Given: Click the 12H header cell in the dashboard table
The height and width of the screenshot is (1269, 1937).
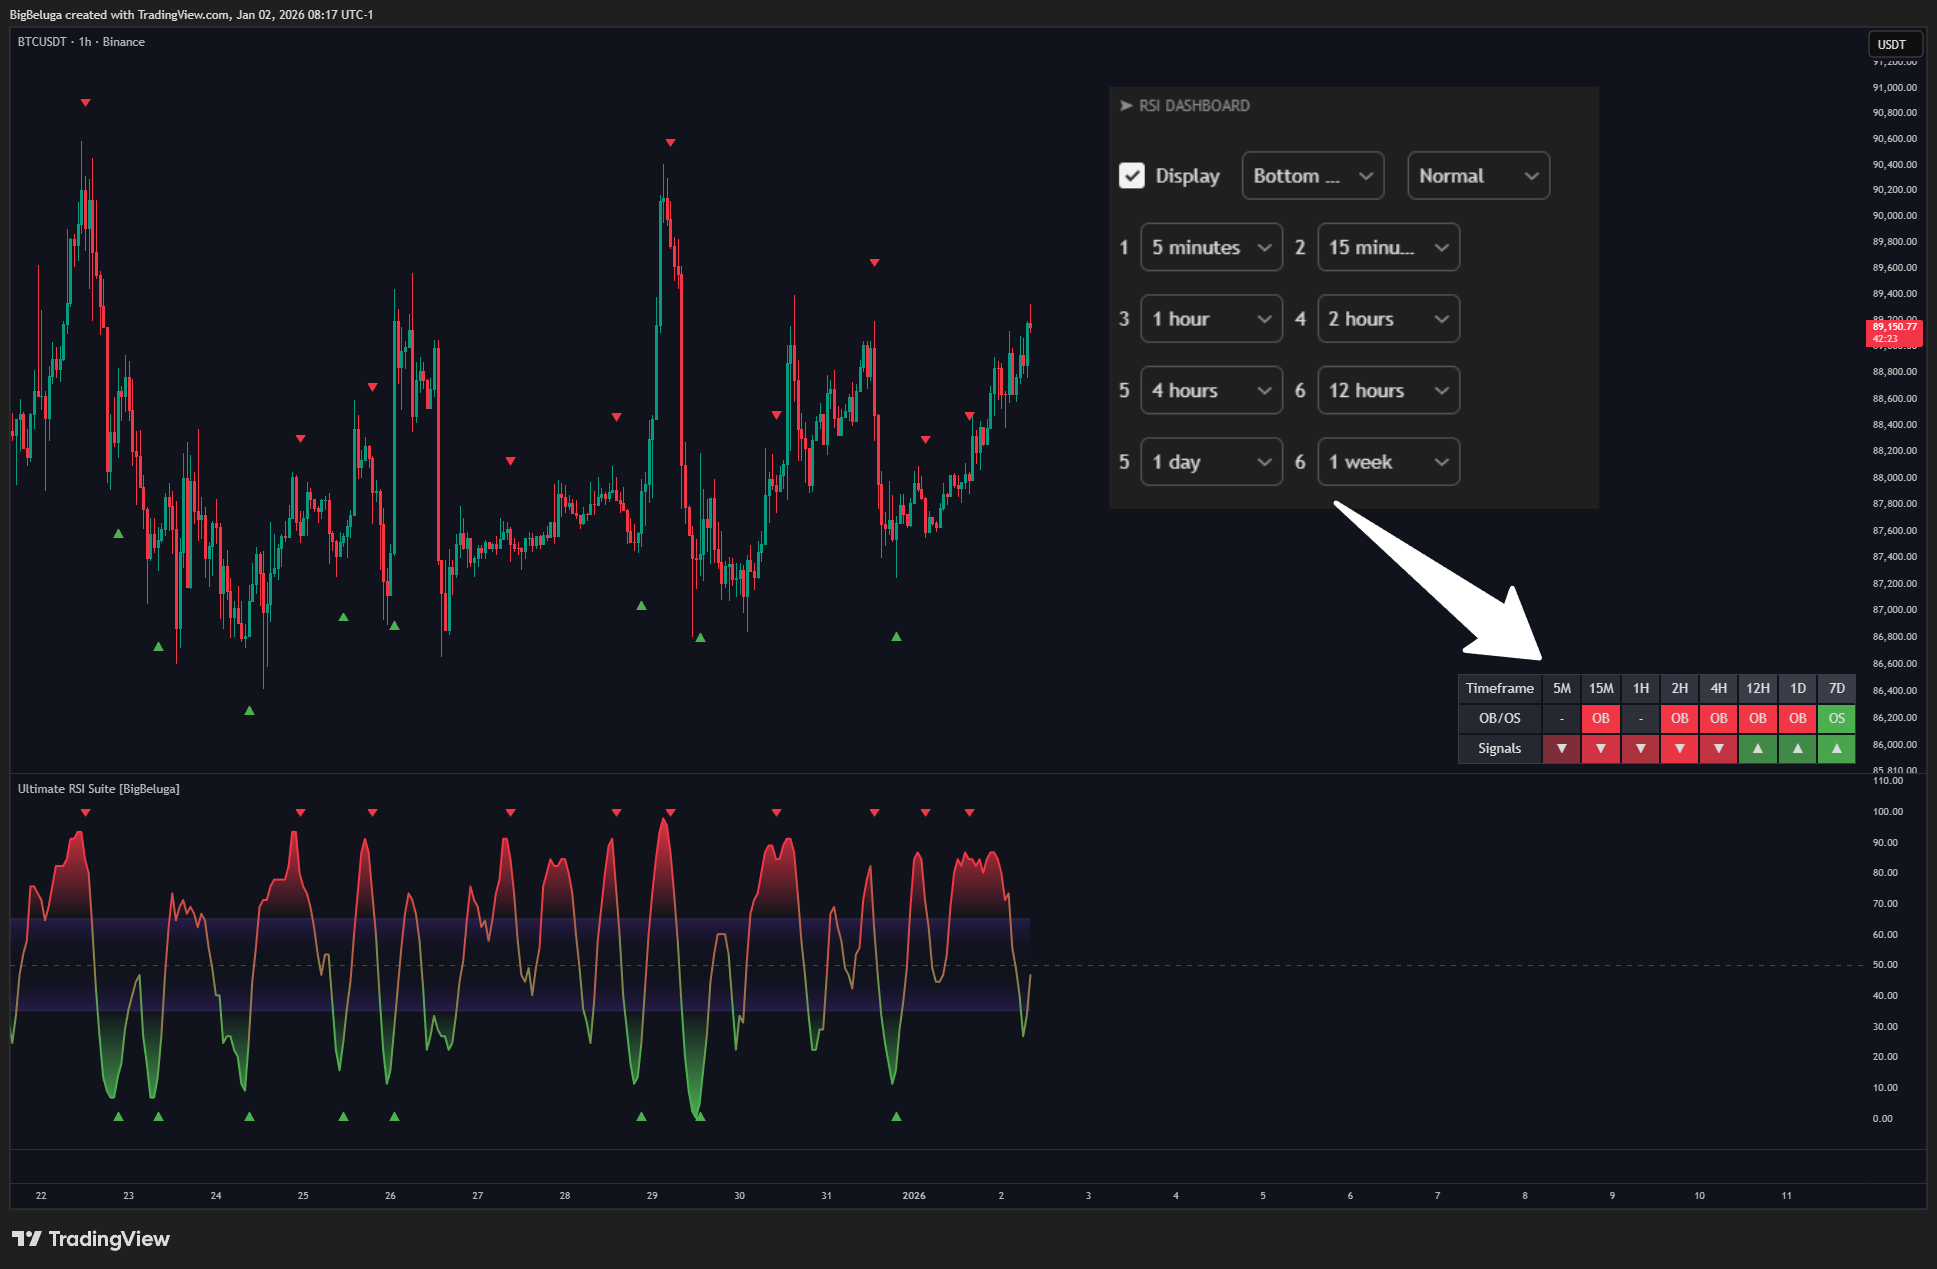Looking at the screenshot, I should (x=1758, y=688).
